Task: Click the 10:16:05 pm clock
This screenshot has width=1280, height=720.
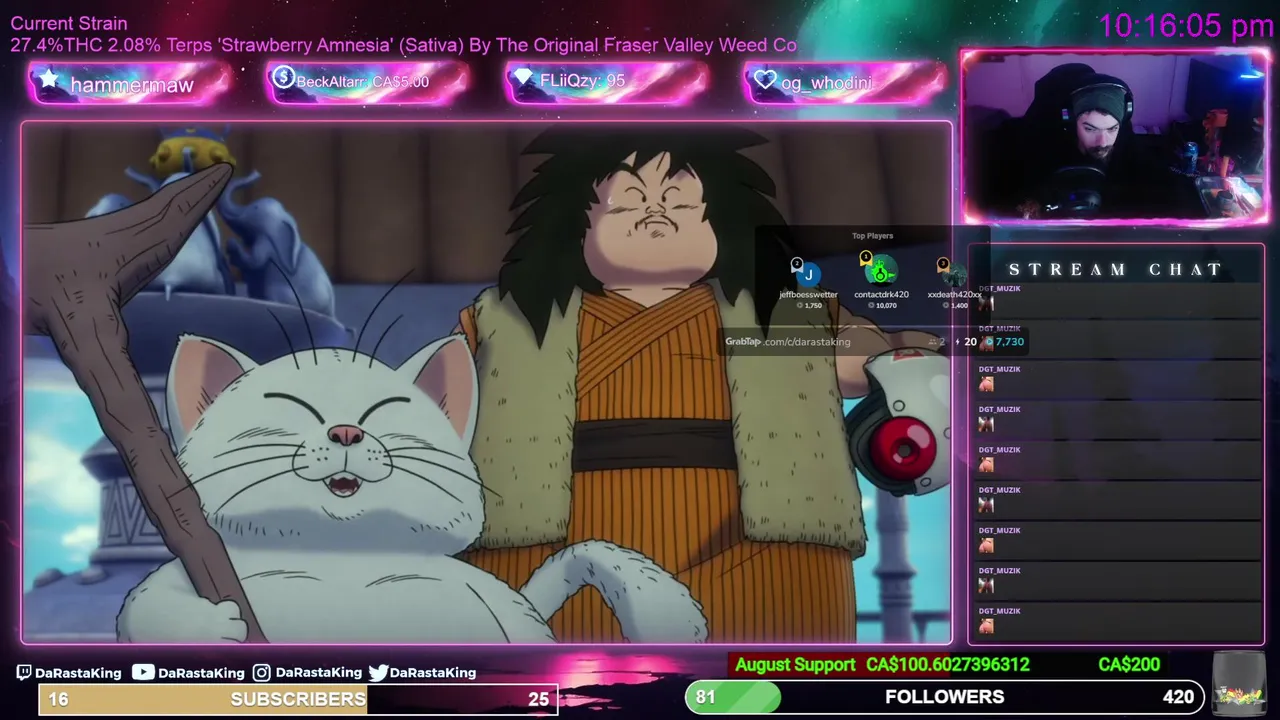Action: 1185,27
